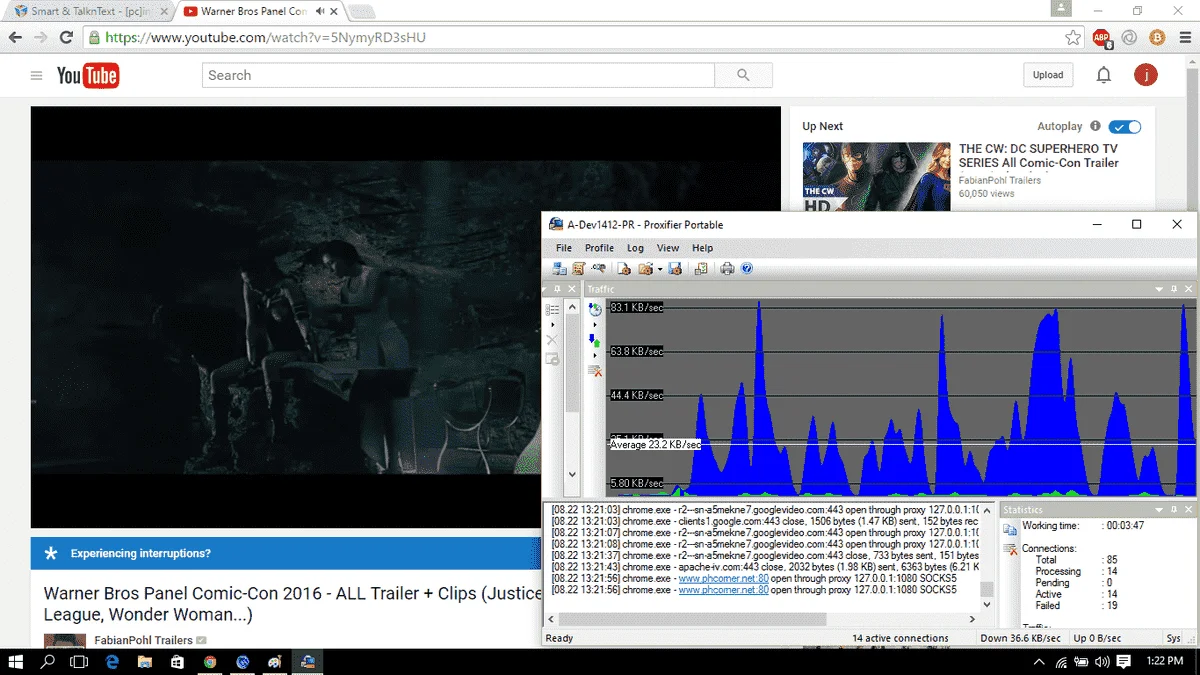Open THE CW: DC SUPERHERO TV SERIES title
Viewport: 1200px width, 675px height.
point(1039,156)
